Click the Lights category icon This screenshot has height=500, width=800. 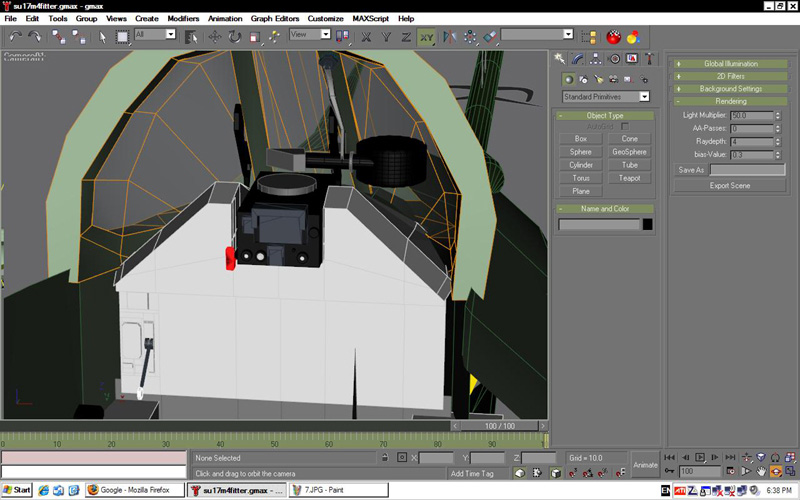(598, 78)
